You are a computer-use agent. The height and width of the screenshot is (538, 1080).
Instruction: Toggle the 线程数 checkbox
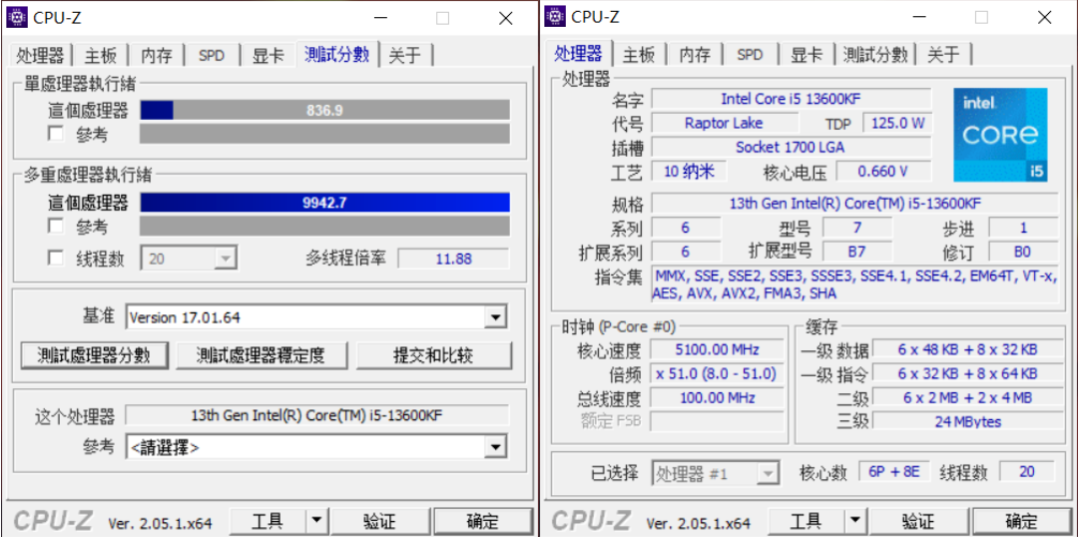tap(55, 258)
